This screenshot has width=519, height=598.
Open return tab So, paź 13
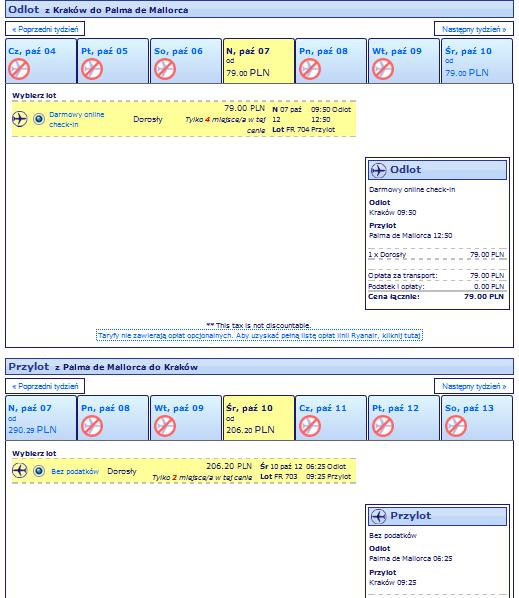coord(477,418)
